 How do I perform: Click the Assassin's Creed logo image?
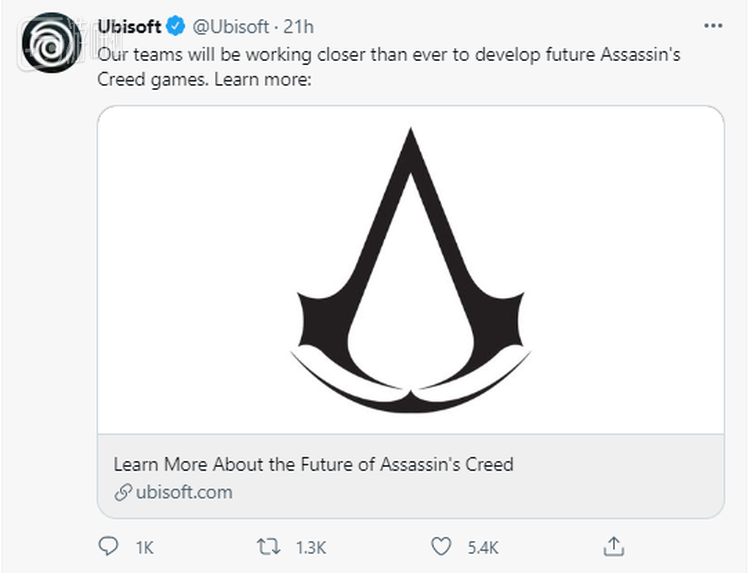pyautogui.click(x=410, y=270)
